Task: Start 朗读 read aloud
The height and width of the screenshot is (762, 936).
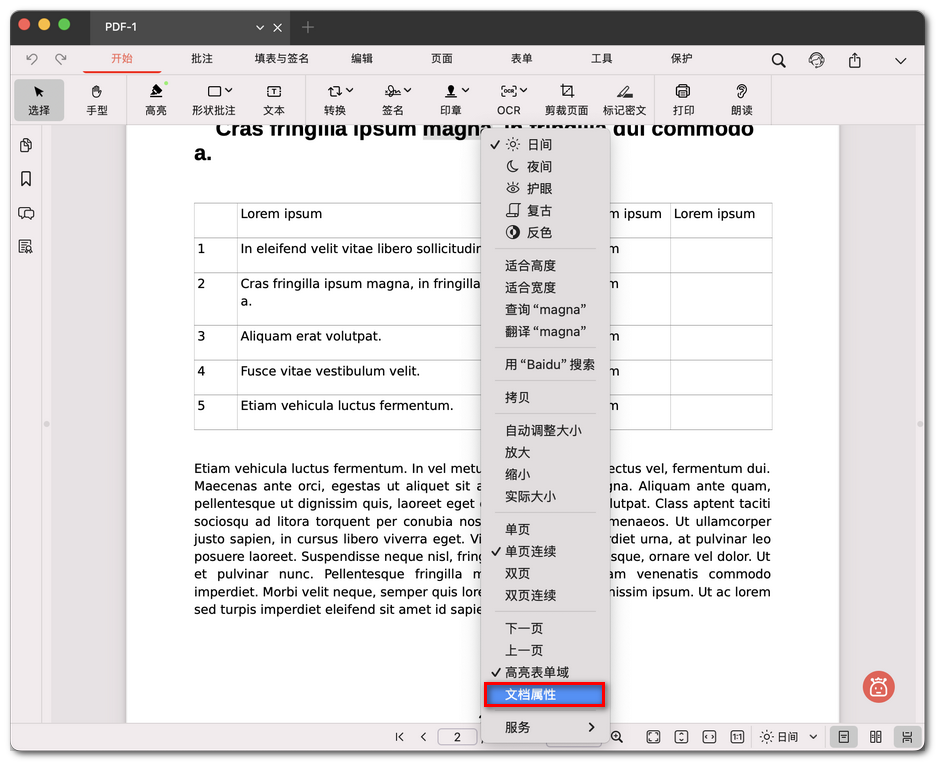Action: [741, 99]
